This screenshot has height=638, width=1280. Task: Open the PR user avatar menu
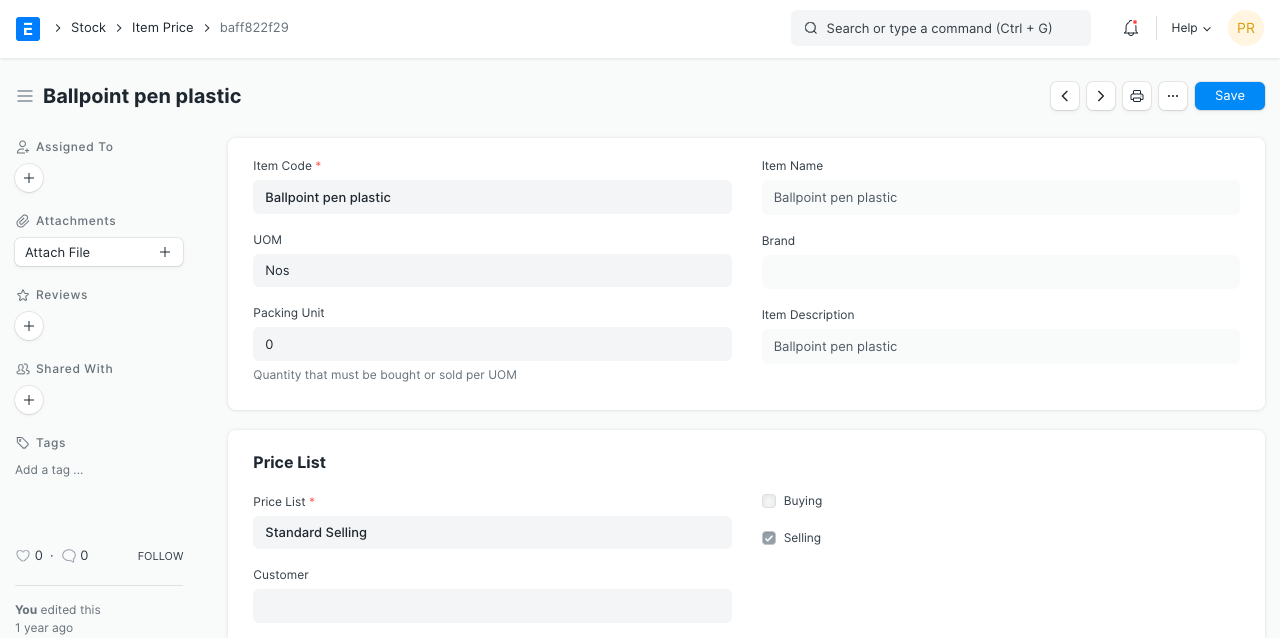pos(1246,28)
